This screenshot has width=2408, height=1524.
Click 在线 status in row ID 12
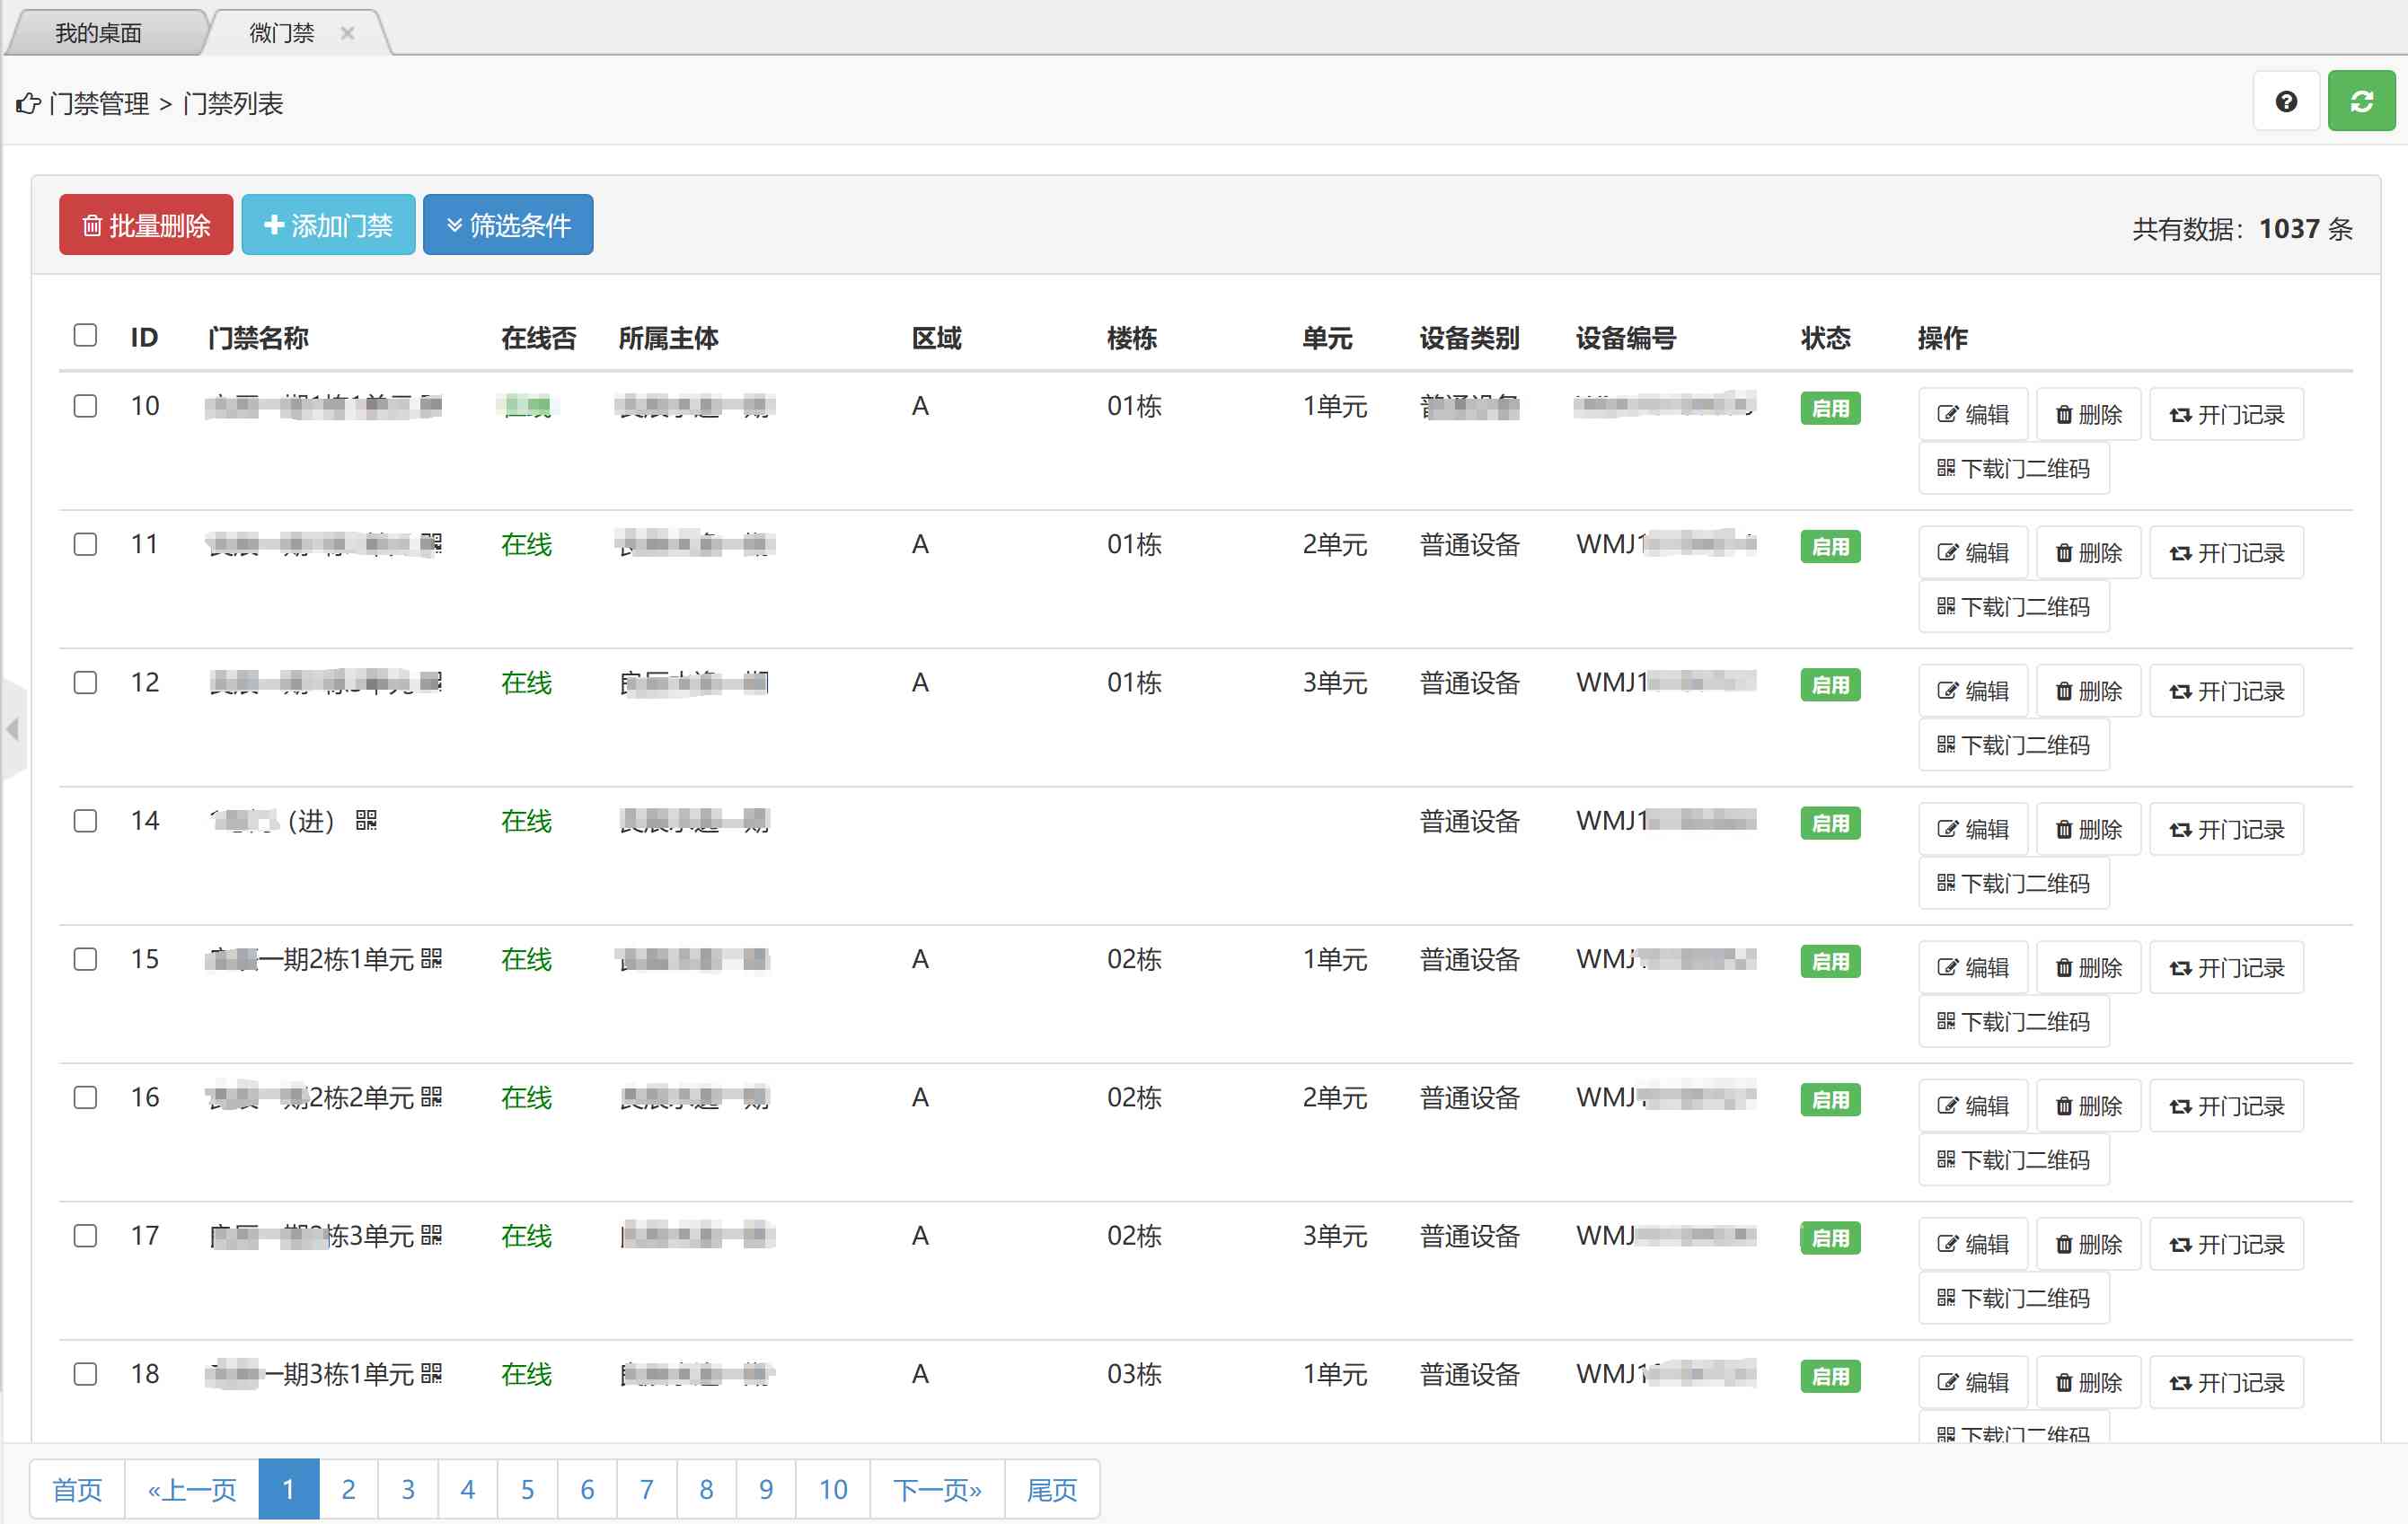(x=526, y=682)
